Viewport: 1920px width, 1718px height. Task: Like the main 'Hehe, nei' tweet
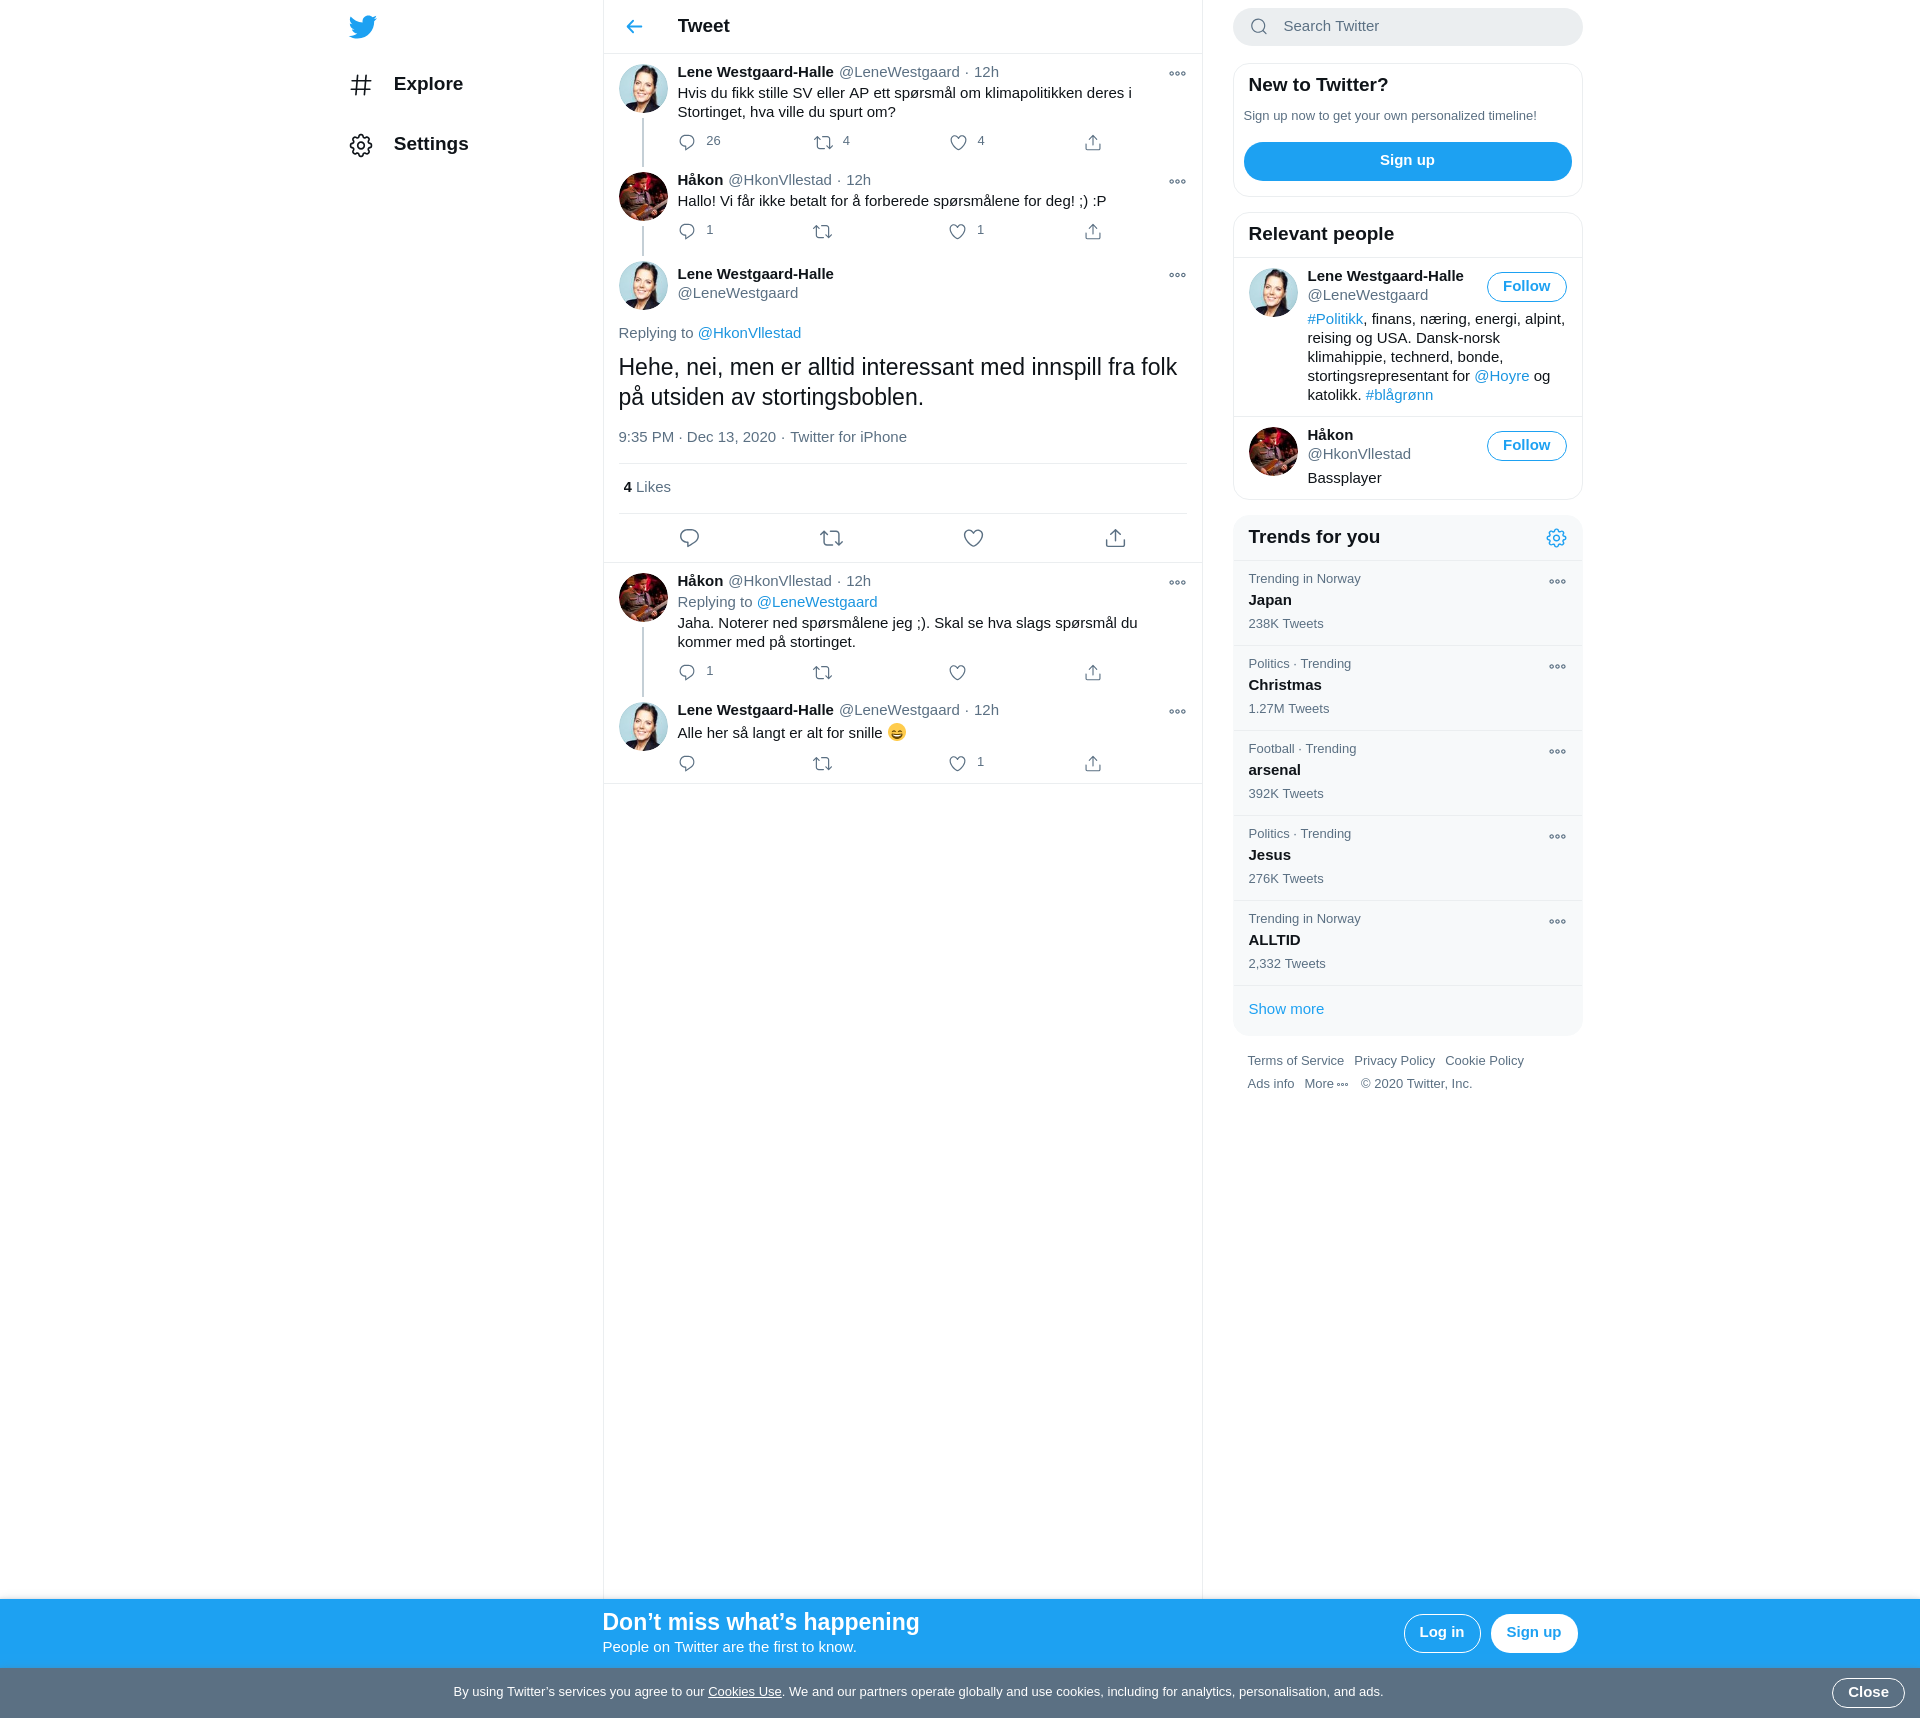[973, 538]
